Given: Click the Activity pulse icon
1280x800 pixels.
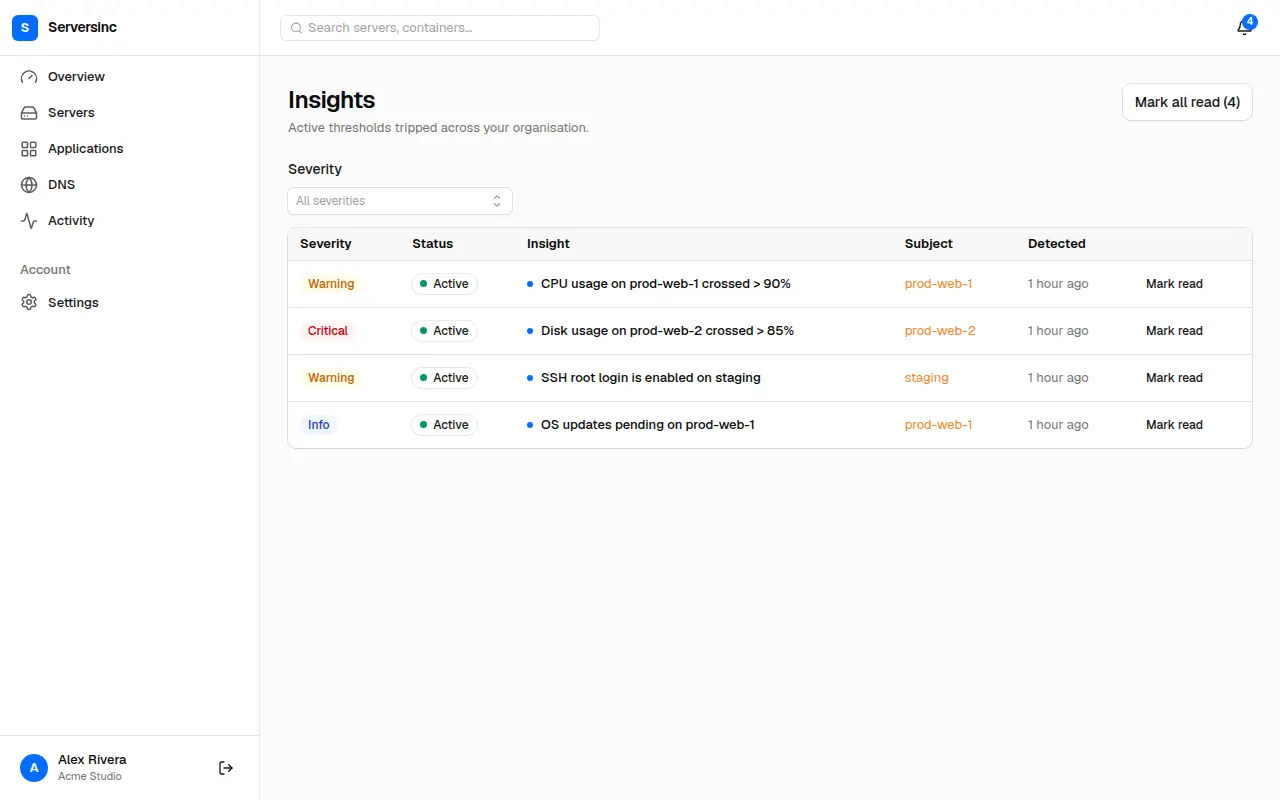Looking at the screenshot, I should (29, 221).
